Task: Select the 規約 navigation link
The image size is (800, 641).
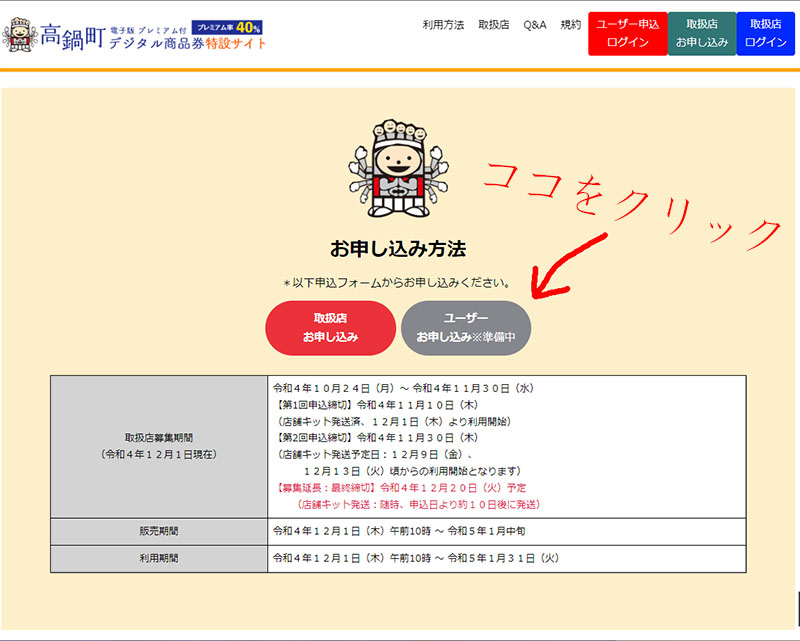Action: (571, 25)
